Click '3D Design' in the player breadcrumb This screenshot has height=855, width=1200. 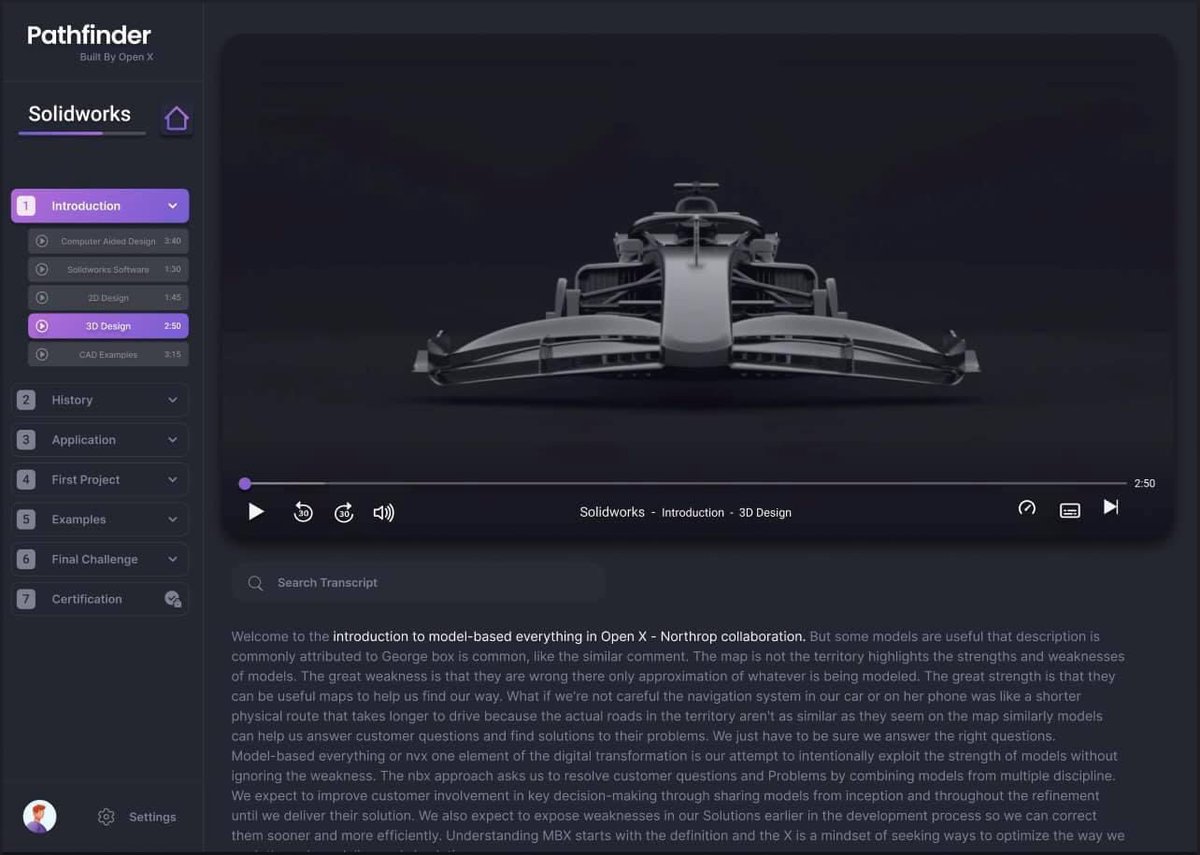point(765,512)
